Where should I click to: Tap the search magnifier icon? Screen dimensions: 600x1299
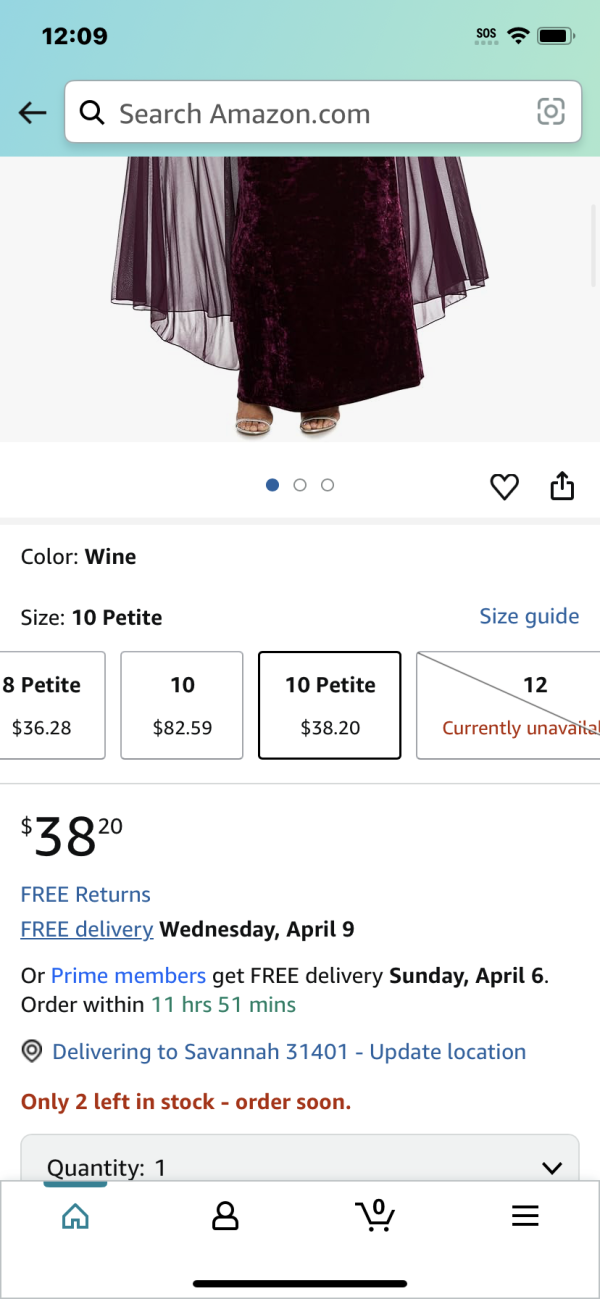coord(92,113)
